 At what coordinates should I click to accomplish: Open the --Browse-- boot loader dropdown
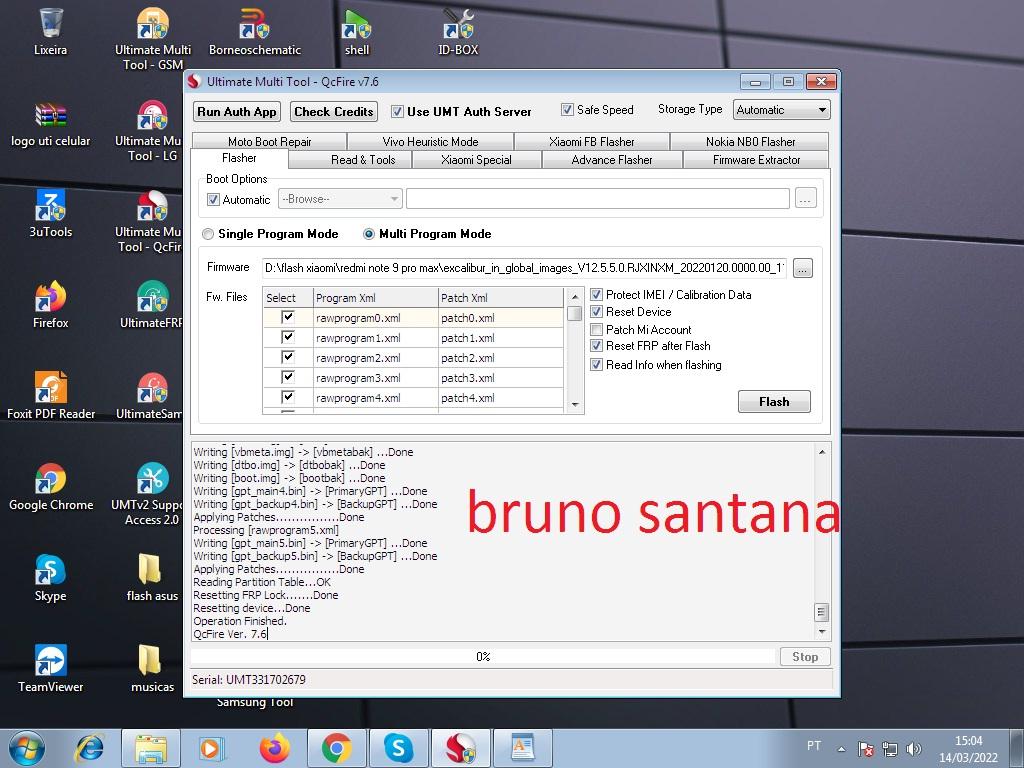pyautogui.click(x=340, y=199)
